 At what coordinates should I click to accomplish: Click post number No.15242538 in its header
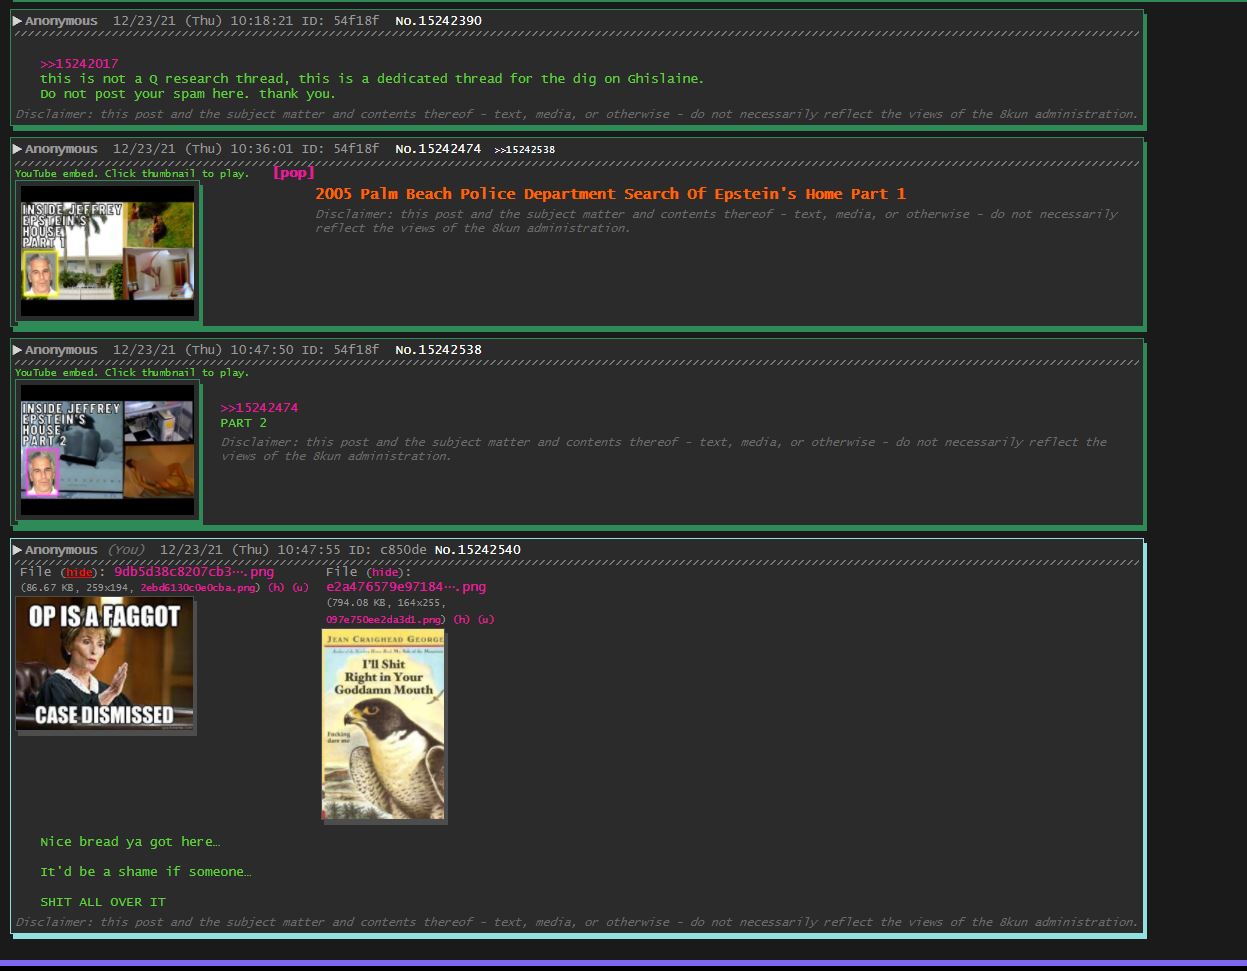pyautogui.click(x=438, y=350)
